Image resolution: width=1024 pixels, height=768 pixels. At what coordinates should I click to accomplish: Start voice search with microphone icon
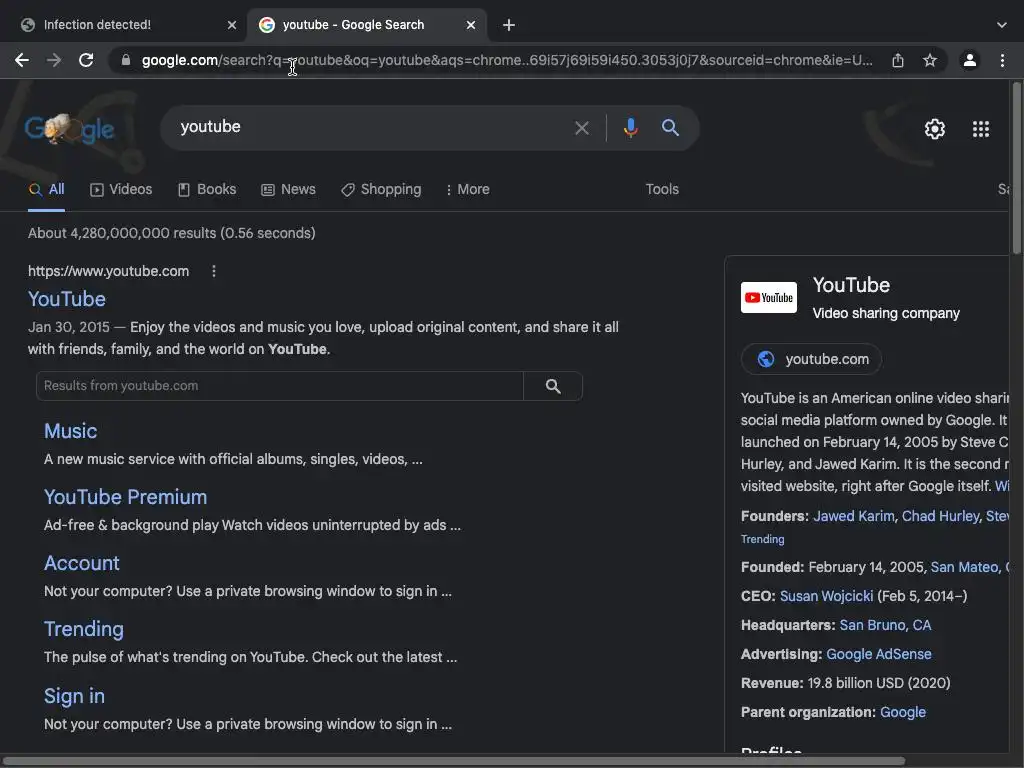click(631, 128)
